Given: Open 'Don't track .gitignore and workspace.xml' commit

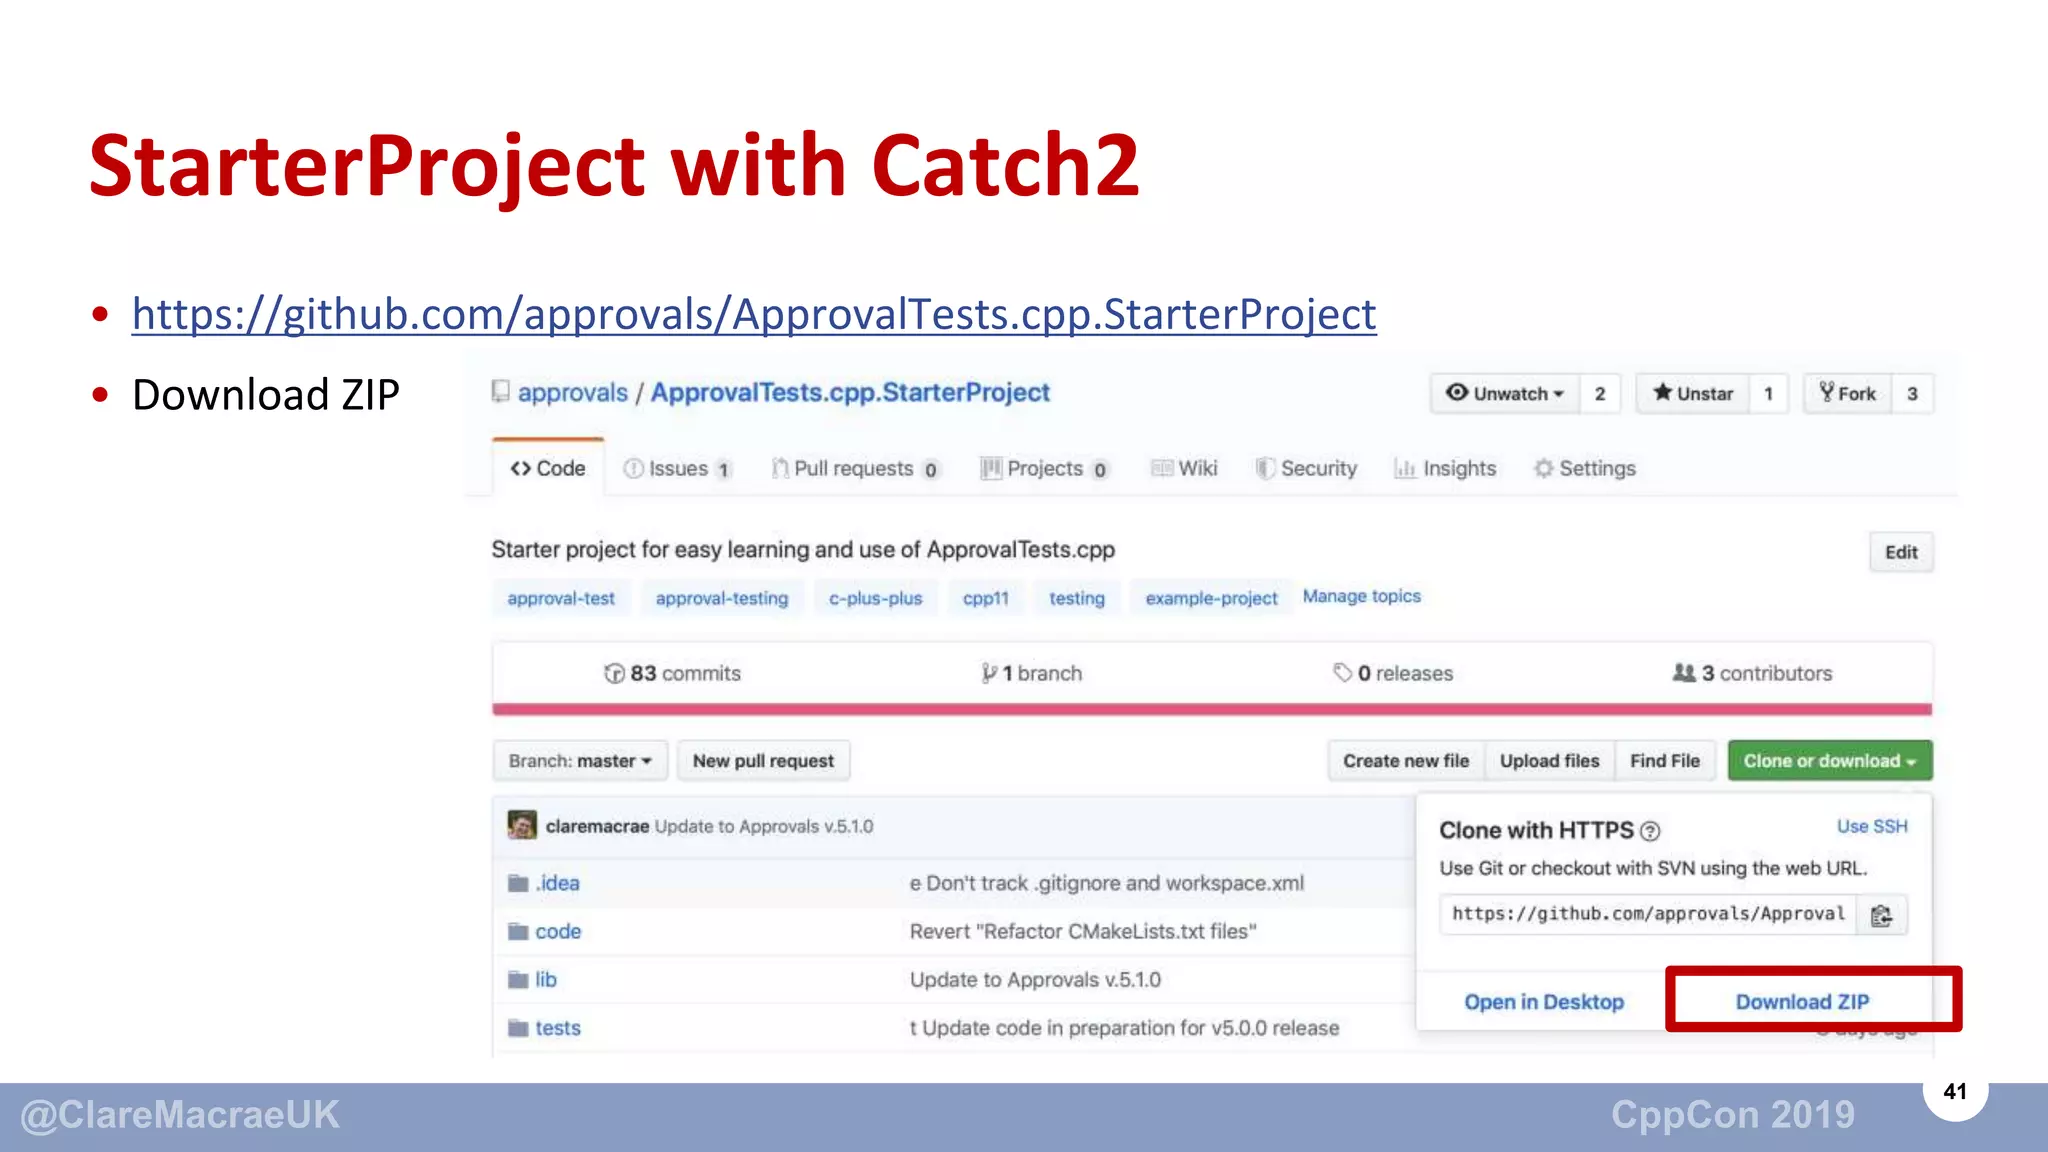Looking at the screenshot, I should [x=1107, y=883].
